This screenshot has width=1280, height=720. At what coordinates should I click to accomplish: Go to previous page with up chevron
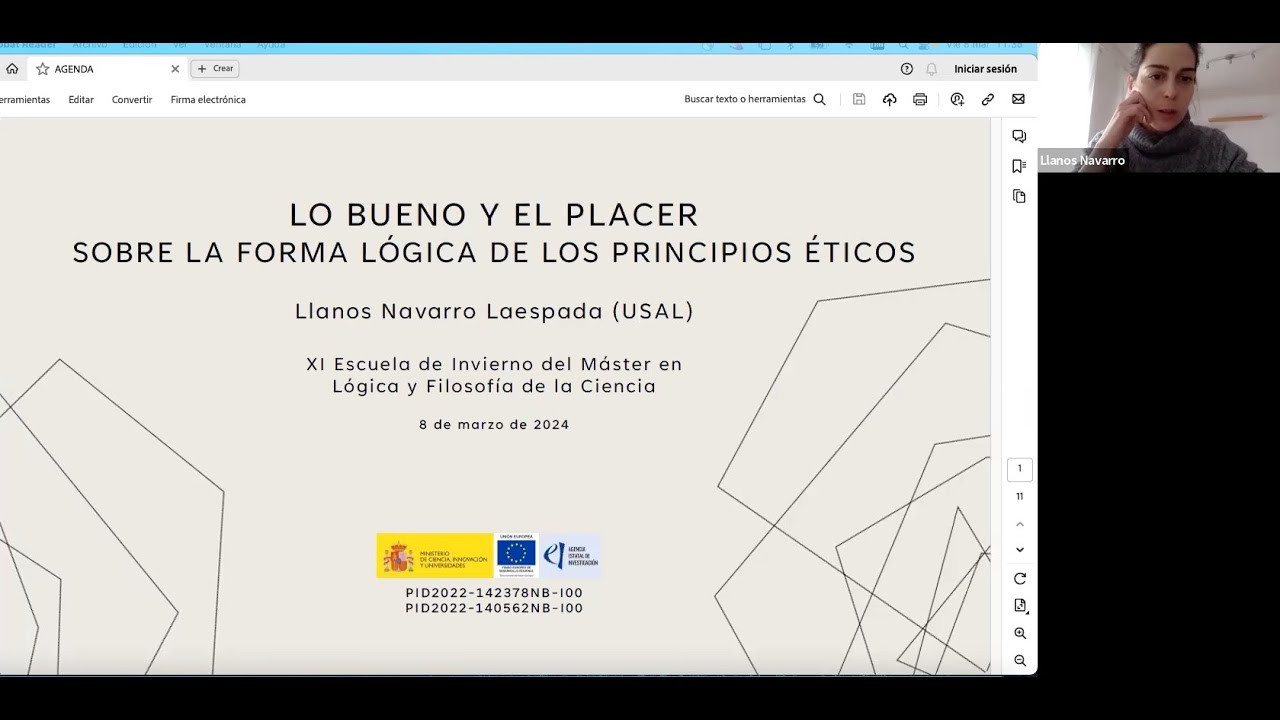[x=1020, y=524]
